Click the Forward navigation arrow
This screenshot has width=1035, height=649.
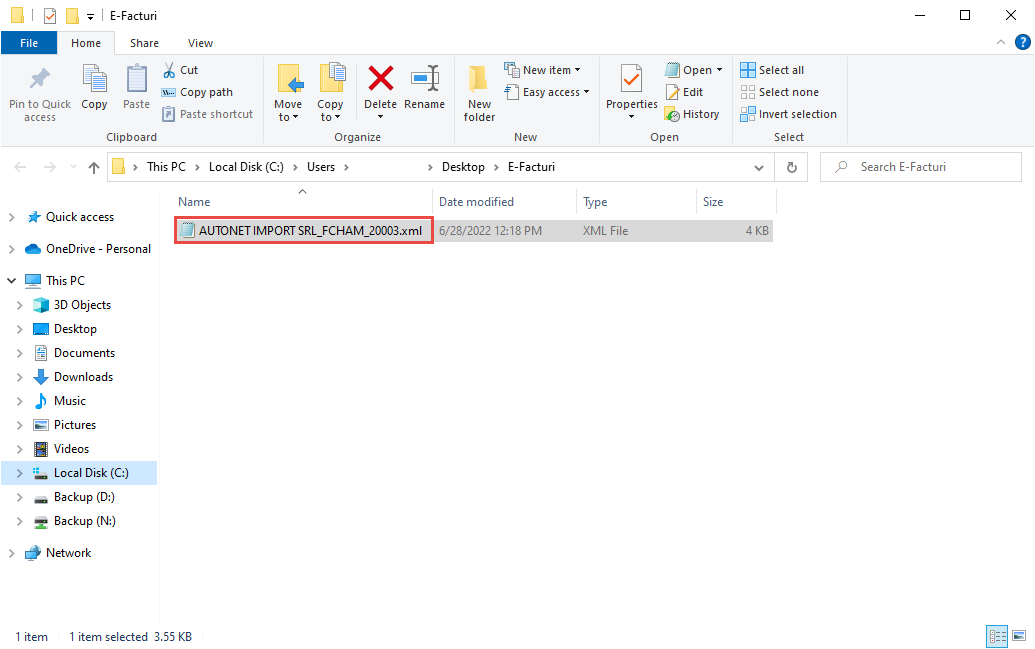pos(50,168)
